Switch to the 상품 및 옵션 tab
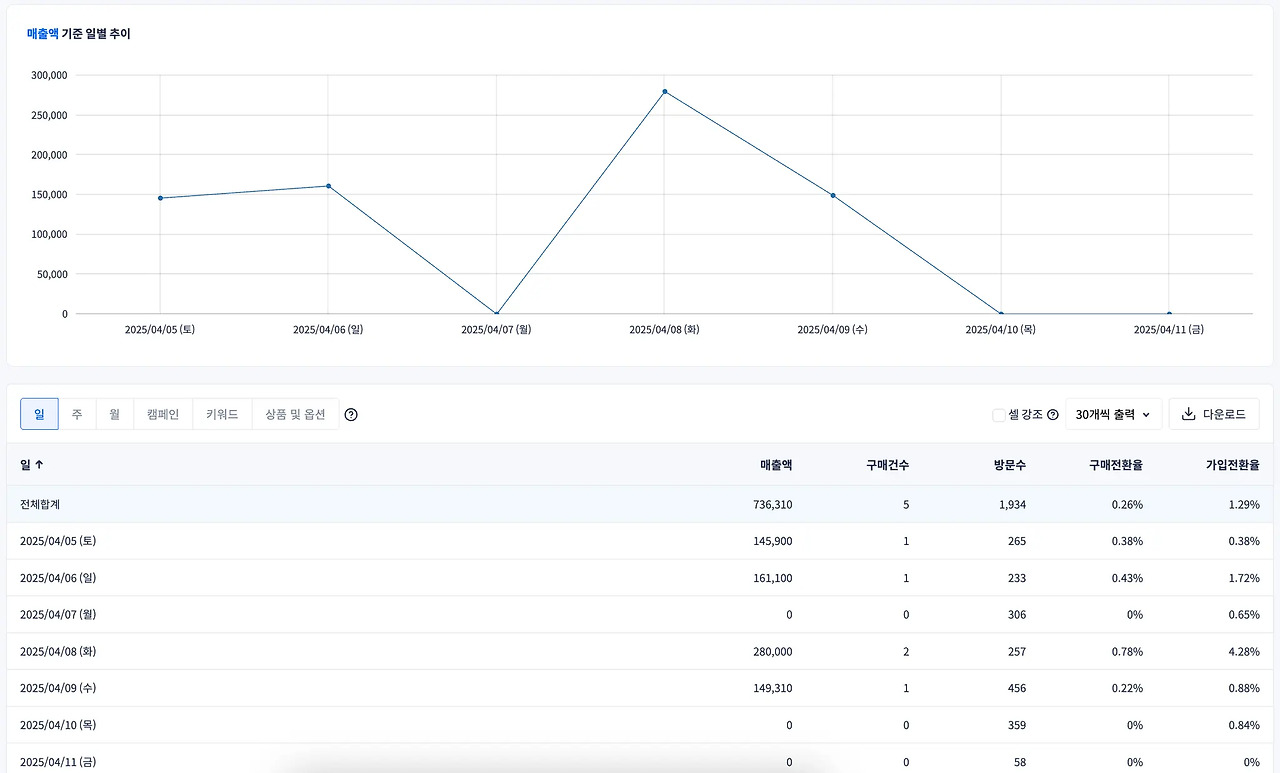The width and height of the screenshot is (1280, 773). pyautogui.click(x=295, y=414)
